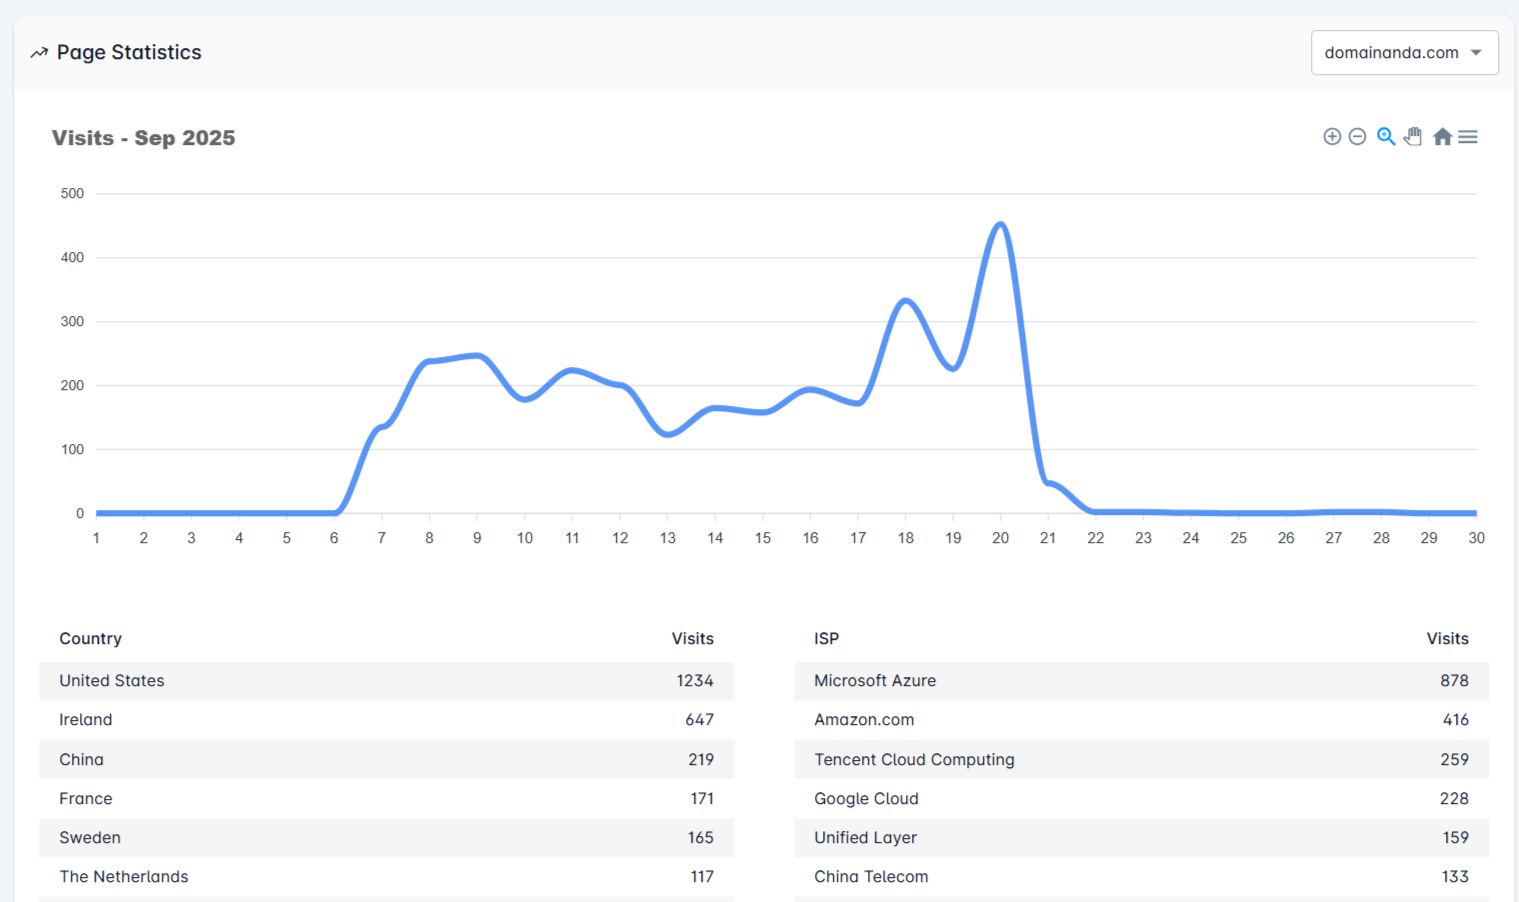Open the chart hamburger menu
Viewport: 1519px width, 902px height.
click(x=1468, y=137)
